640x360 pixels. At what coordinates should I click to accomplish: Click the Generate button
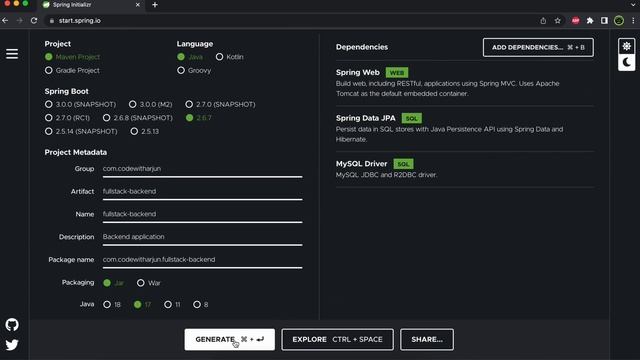[229, 340]
